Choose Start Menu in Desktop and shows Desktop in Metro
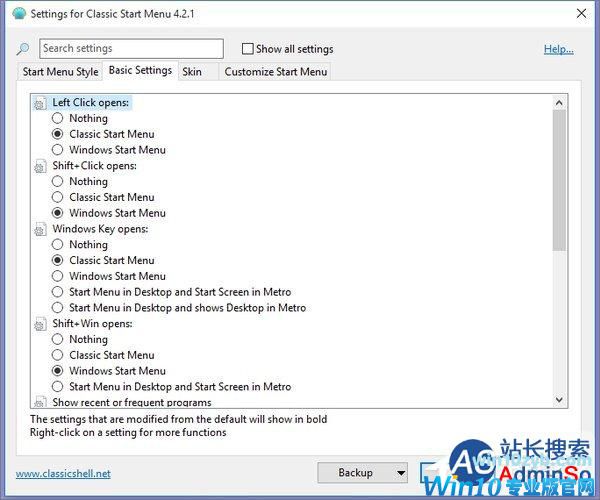Viewport: 600px width, 500px height. (x=58, y=308)
